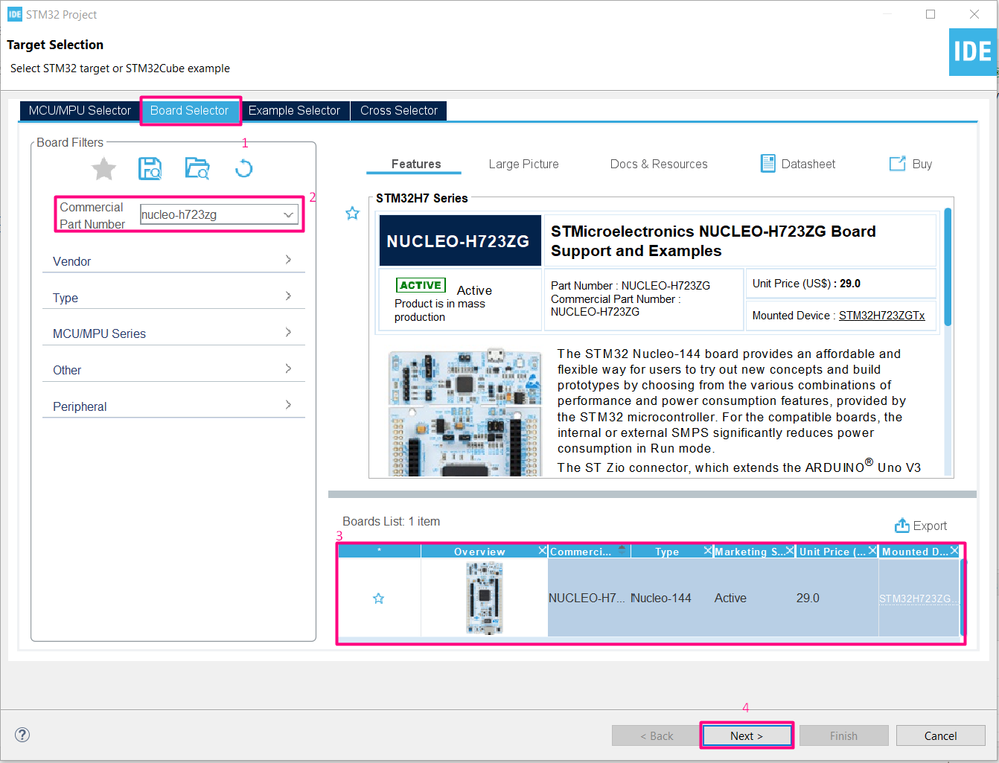Click the Boards List: 1 item label
The height and width of the screenshot is (763, 999).
coord(391,521)
